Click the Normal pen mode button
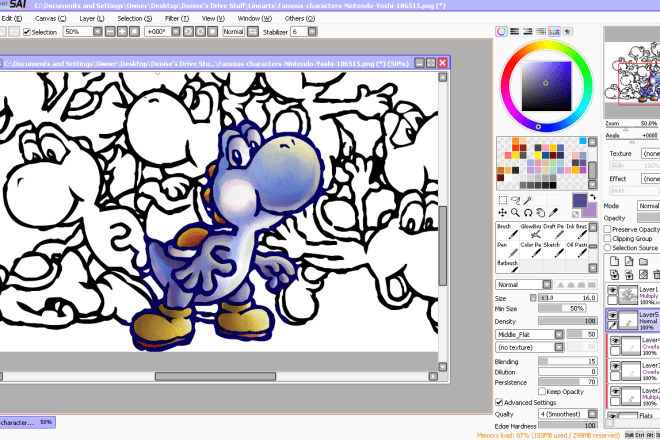The height and width of the screenshot is (440, 660). 233,32
